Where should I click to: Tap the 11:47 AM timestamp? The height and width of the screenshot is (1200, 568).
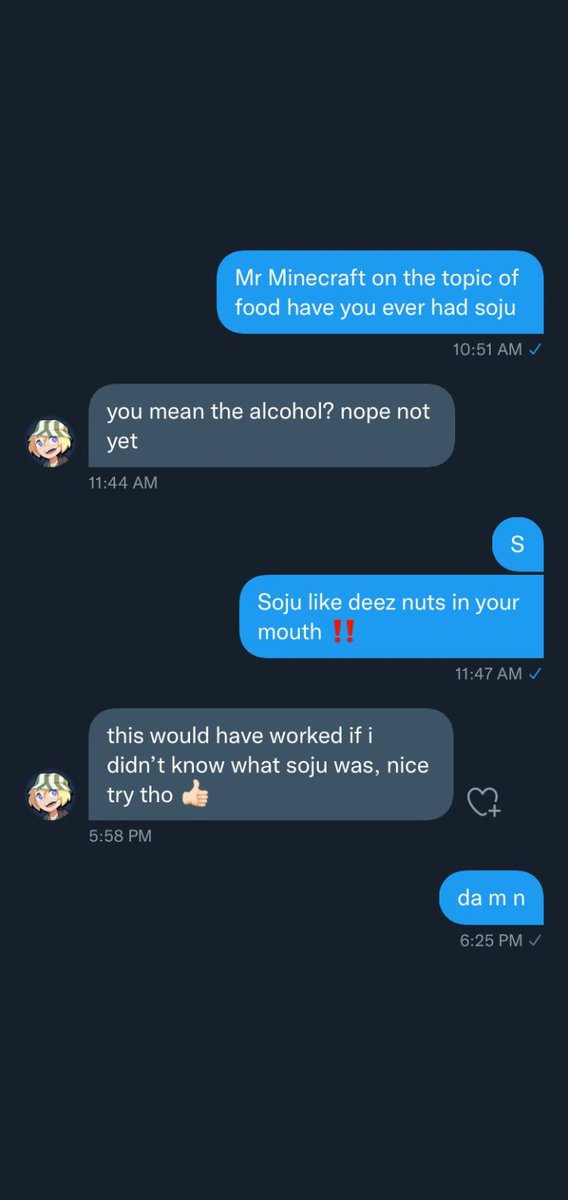[x=488, y=673]
